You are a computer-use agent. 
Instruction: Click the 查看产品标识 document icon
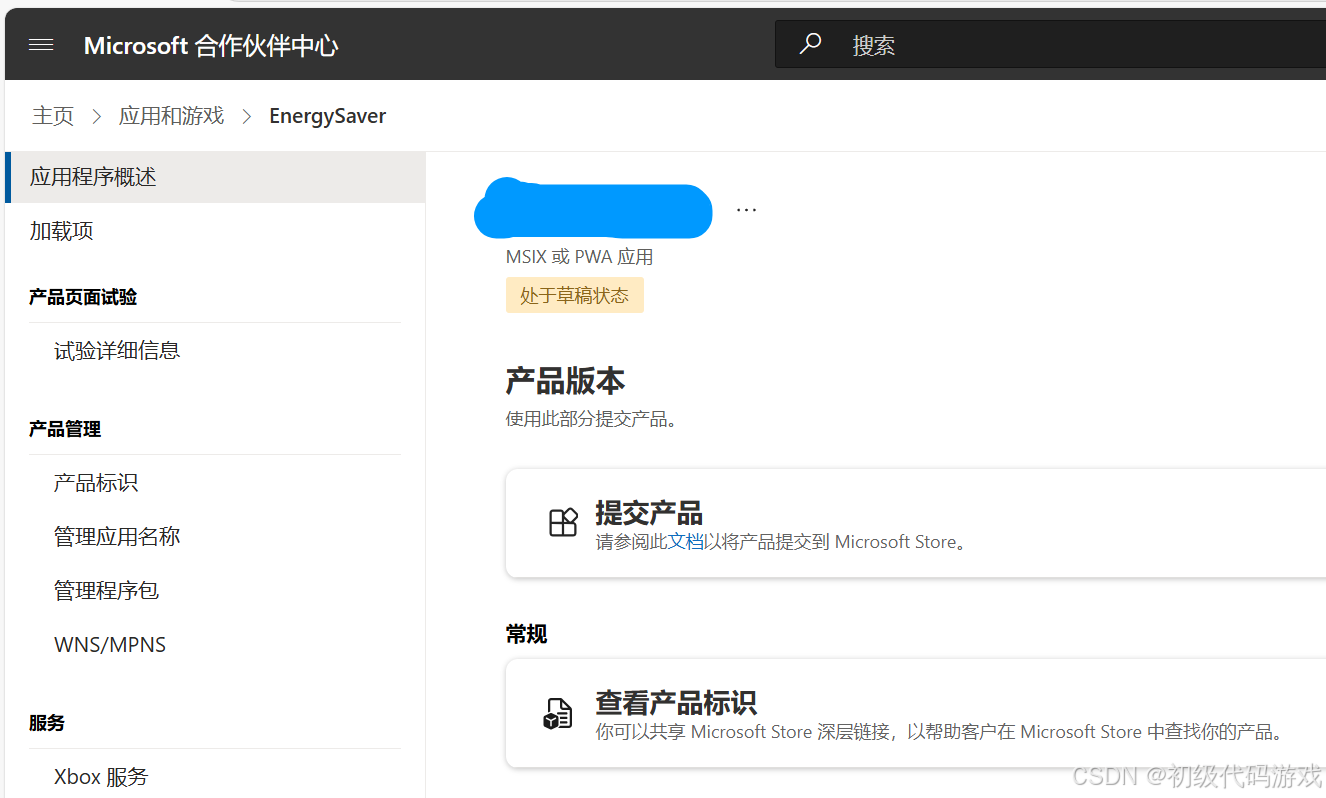coord(558,713)
